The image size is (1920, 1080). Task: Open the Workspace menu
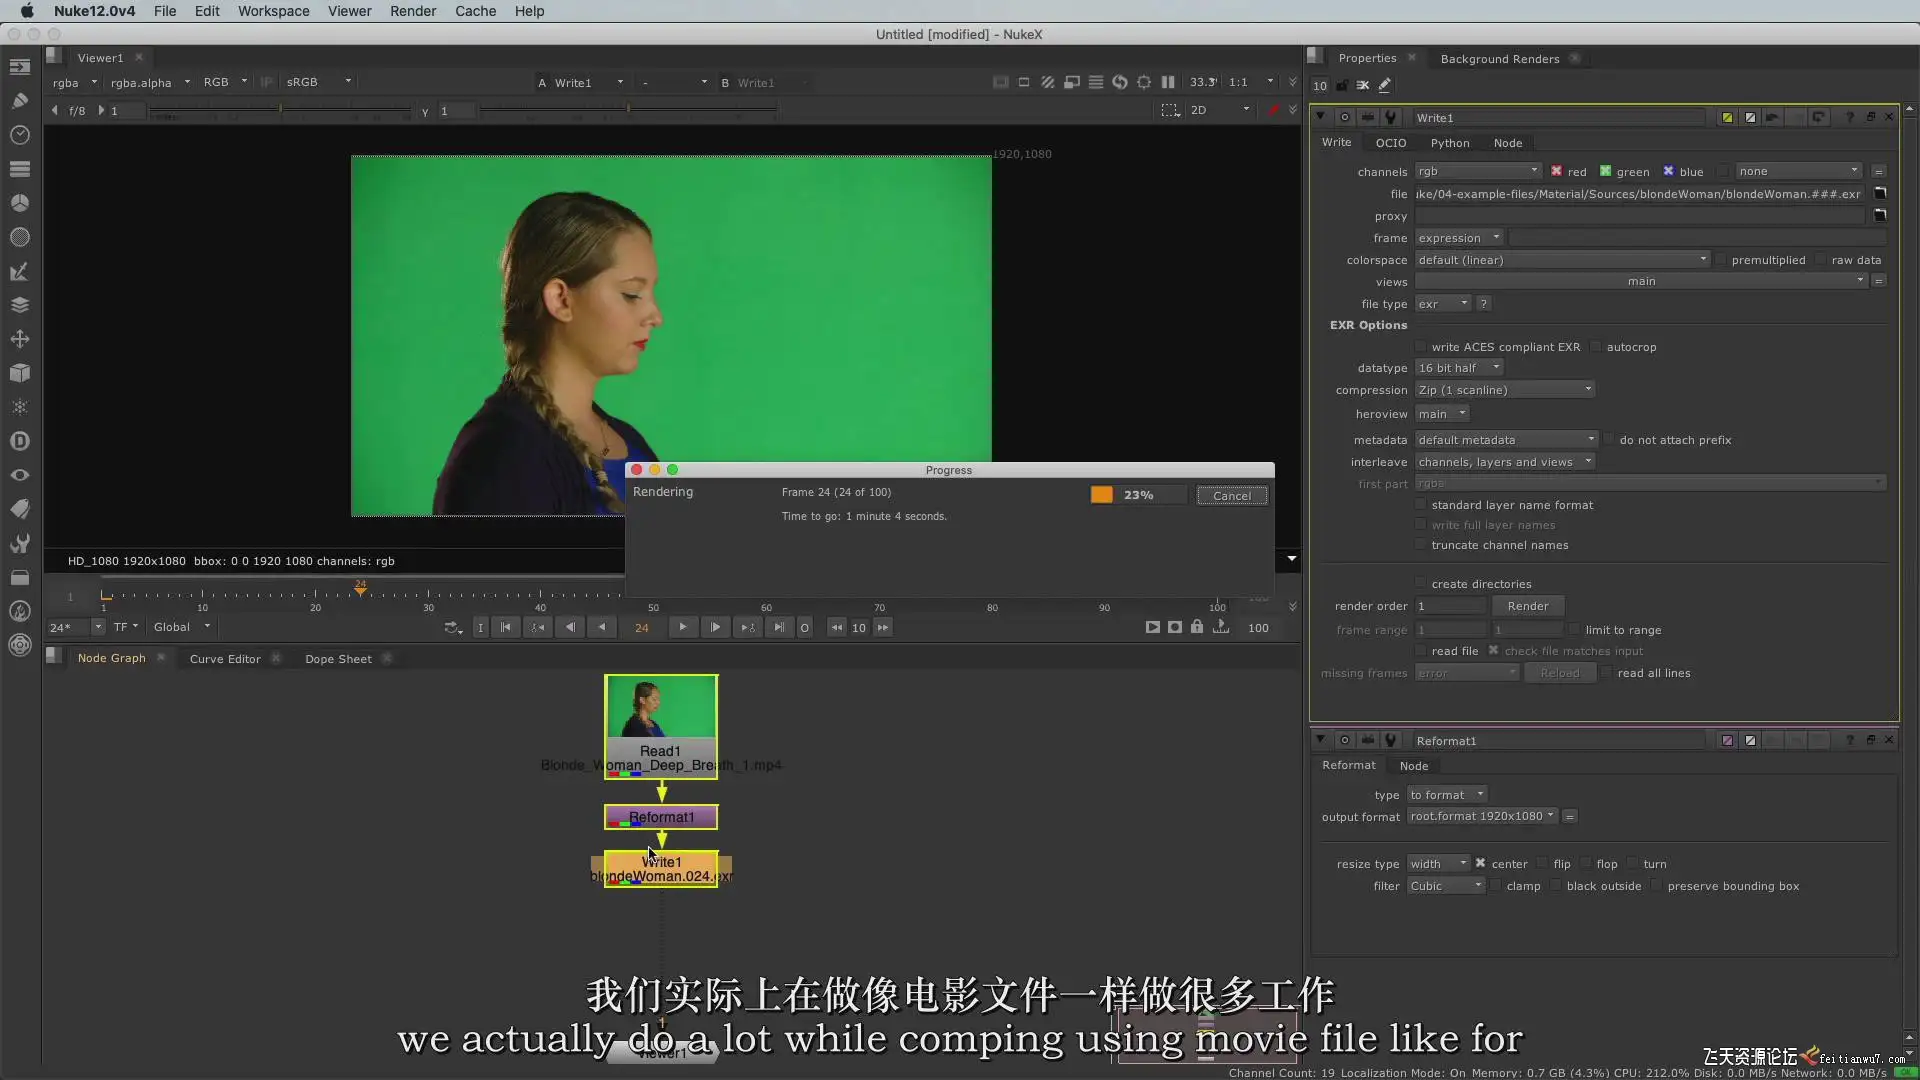273,11
